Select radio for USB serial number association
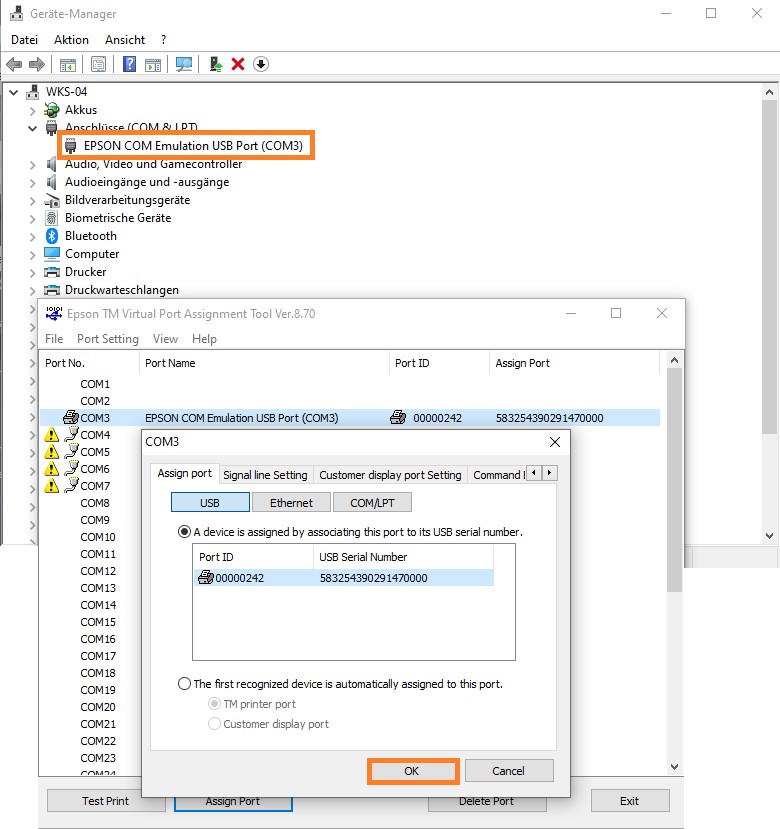This screenshot has width=780, height=829. 184,531
